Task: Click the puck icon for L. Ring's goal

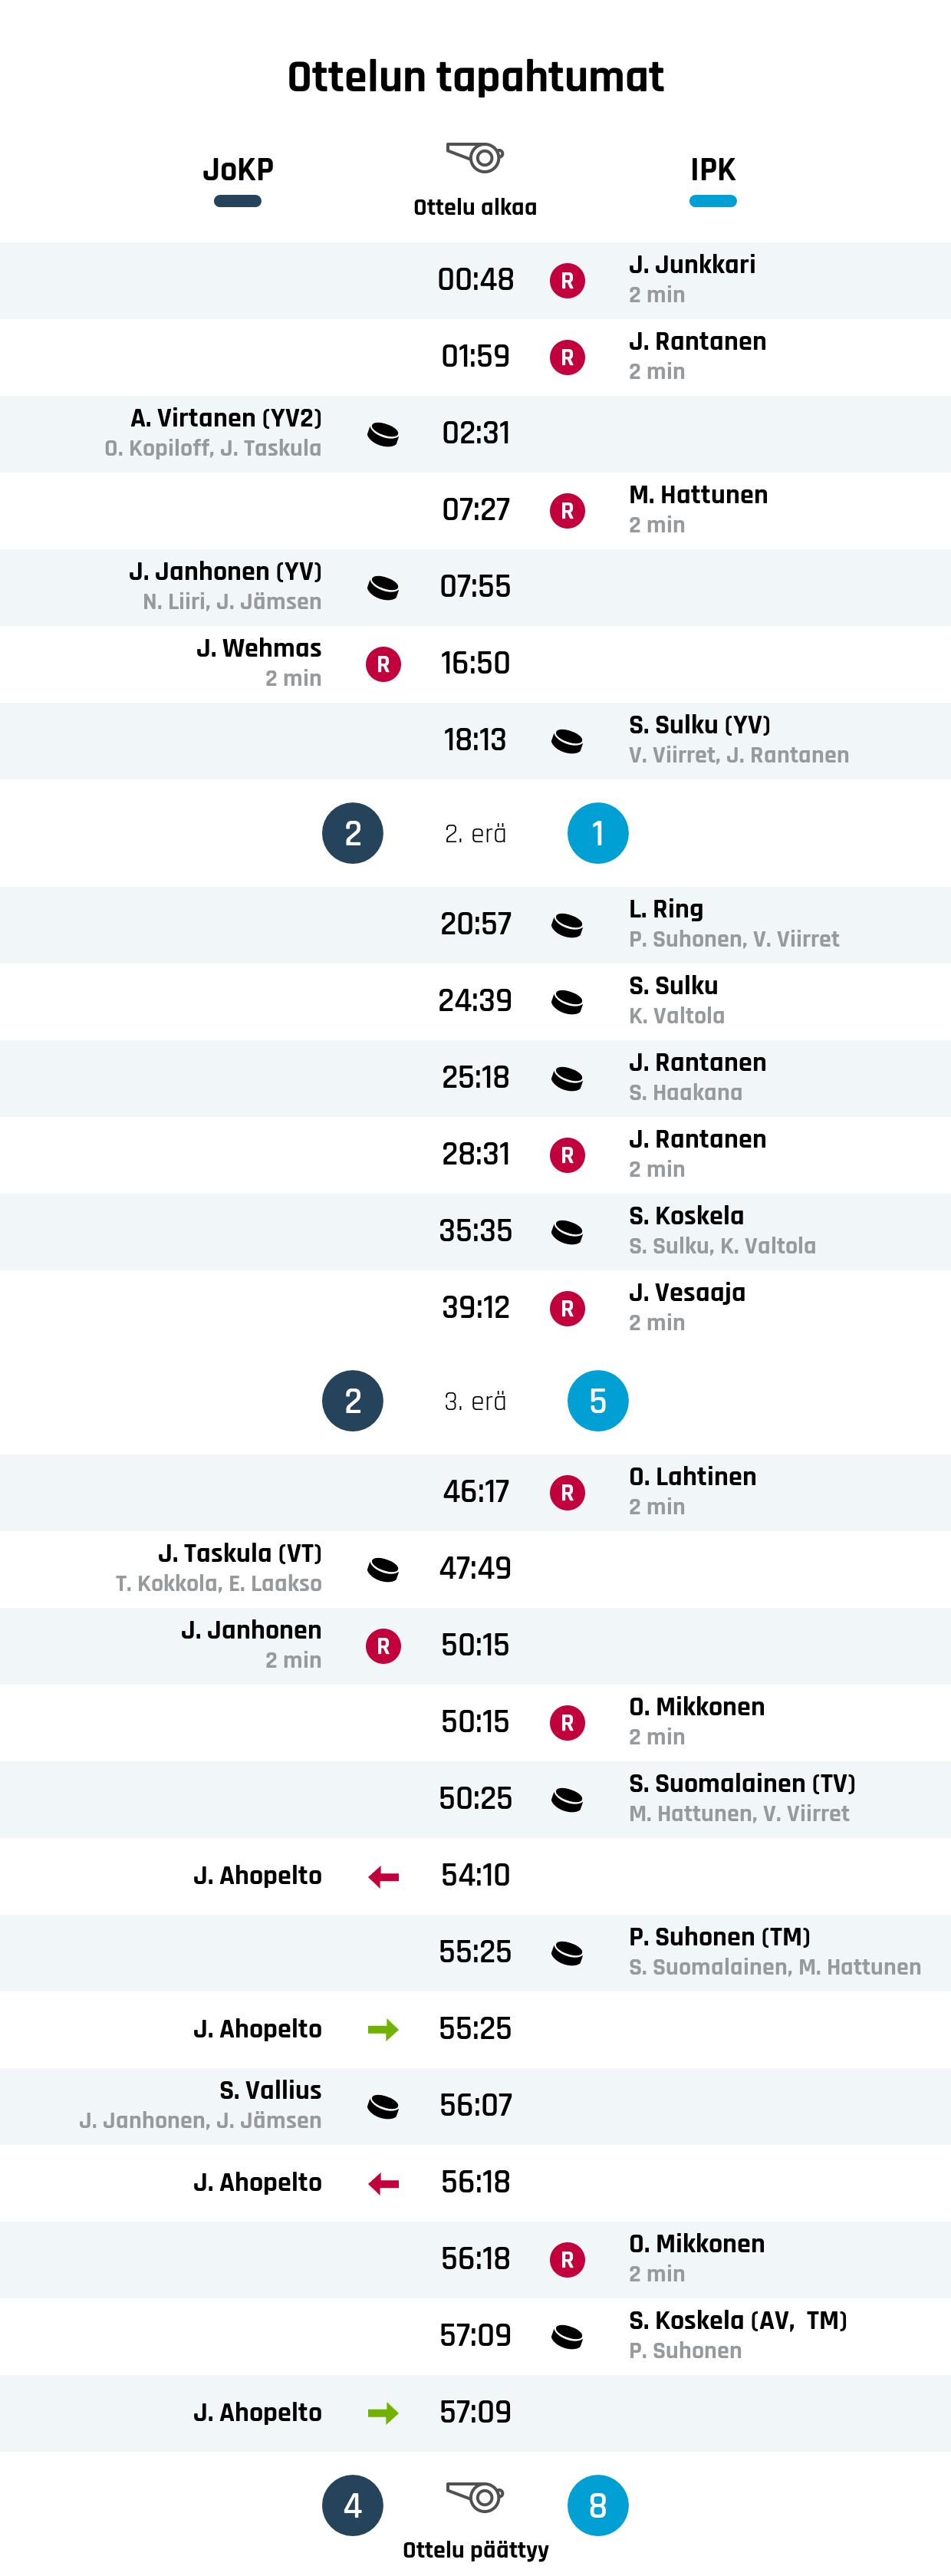Action: pos(567,925)
